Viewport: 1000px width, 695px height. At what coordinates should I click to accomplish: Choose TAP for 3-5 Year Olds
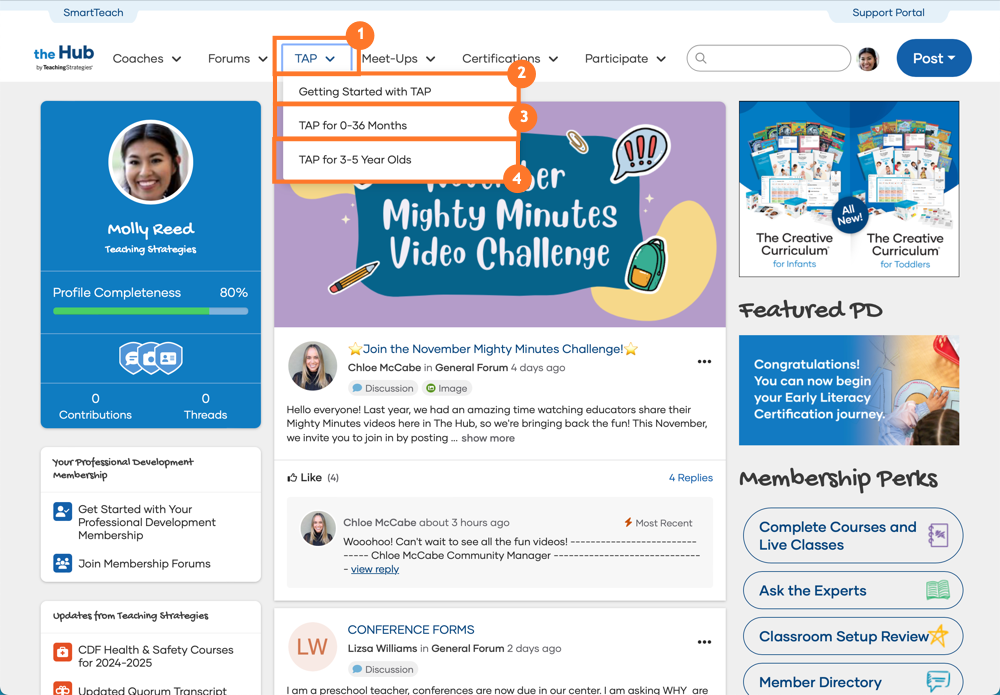(x=355, y=160)
